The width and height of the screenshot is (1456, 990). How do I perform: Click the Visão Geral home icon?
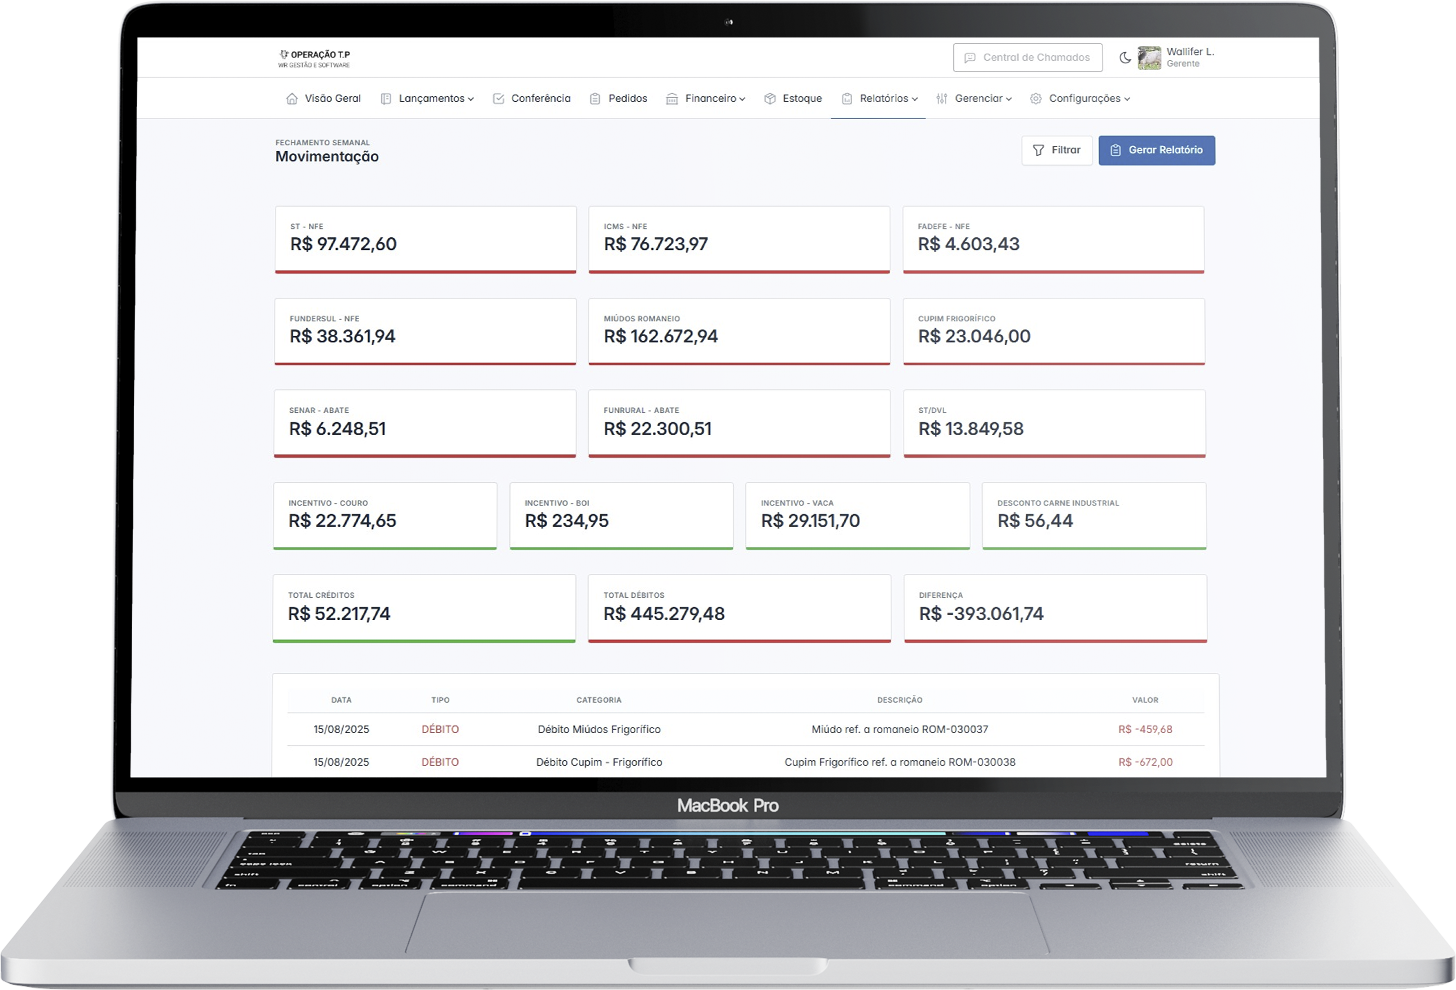click(292, 99)
